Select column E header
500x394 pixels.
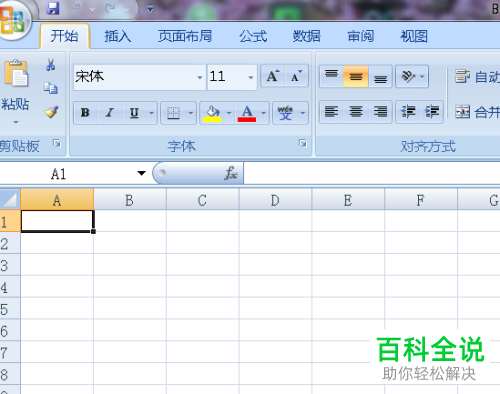pos(348,200)
